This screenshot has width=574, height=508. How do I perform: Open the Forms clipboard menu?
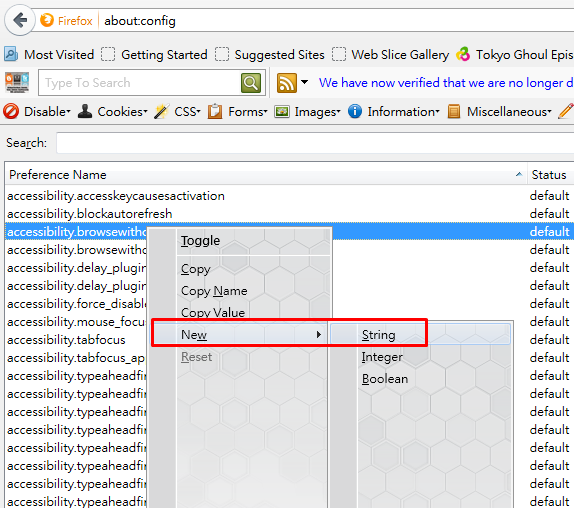point(238,111)
